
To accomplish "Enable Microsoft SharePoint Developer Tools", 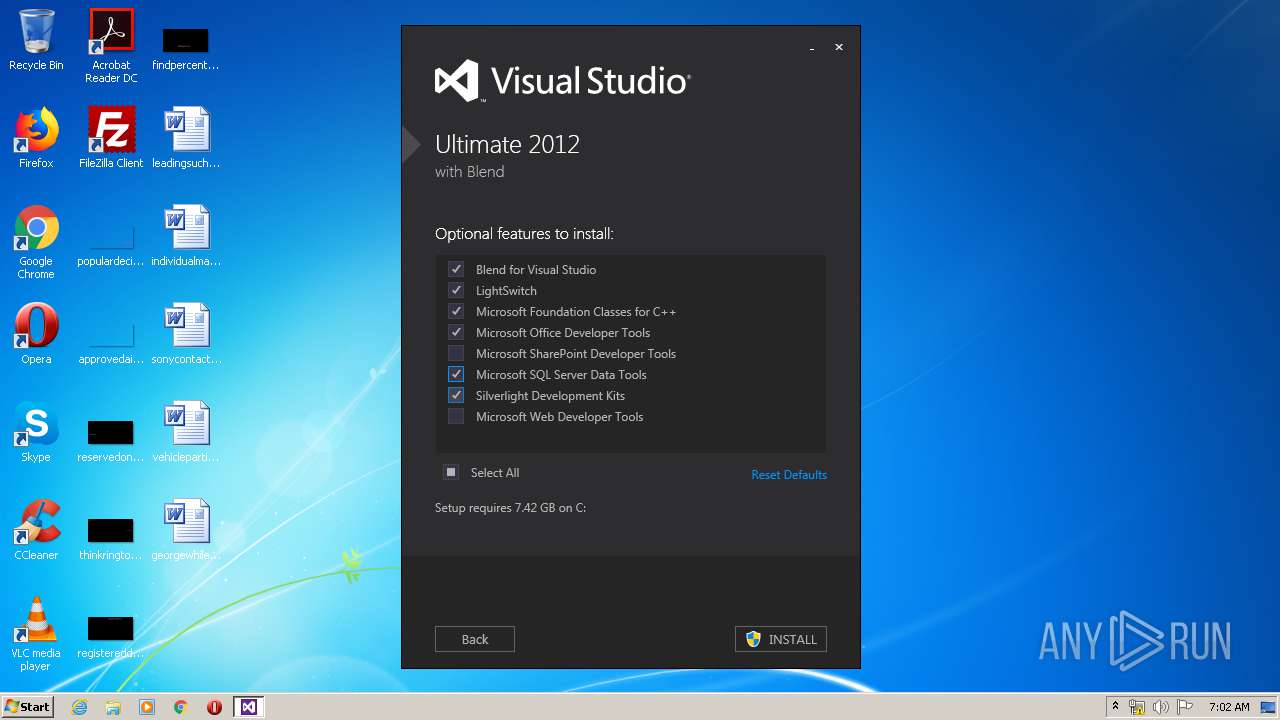I will point(456,354).
